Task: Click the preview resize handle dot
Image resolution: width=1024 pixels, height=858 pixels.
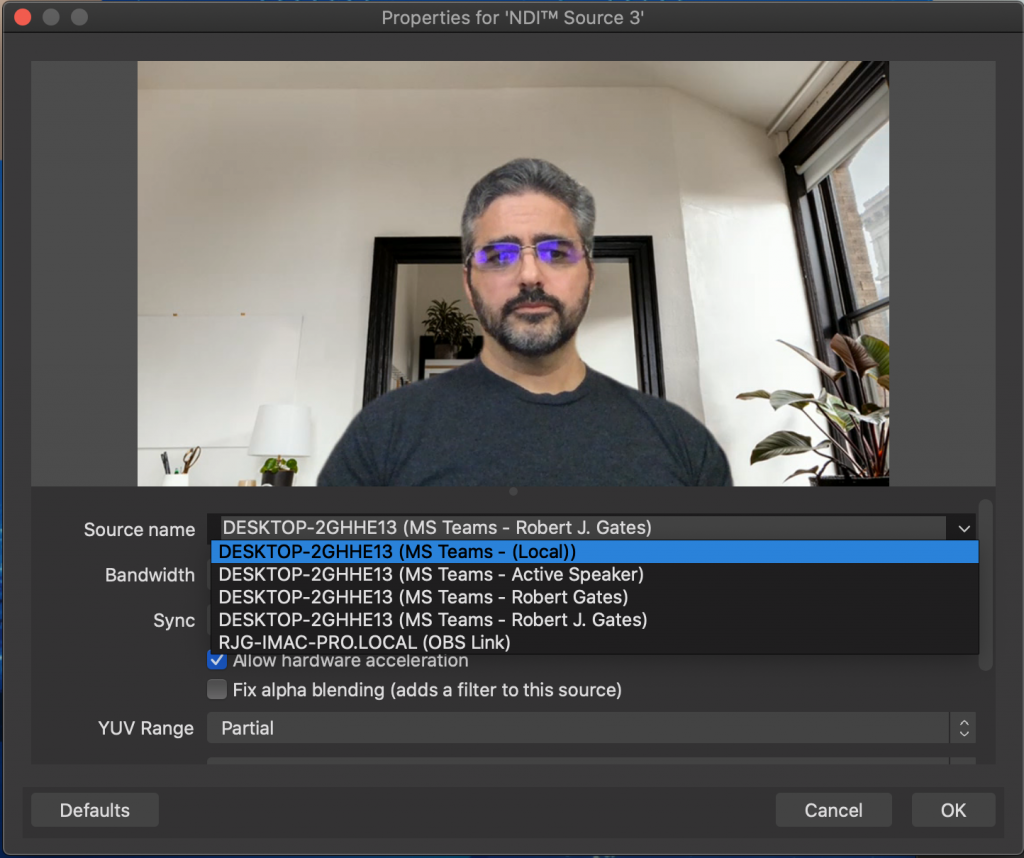Action: coord(513,492)
